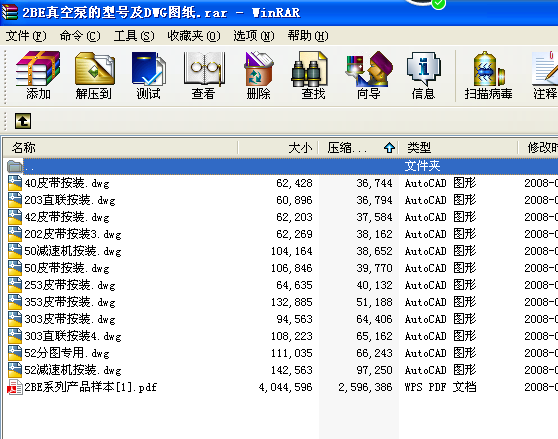Select file 52减速机按装.dwg
Image resolution: width=558 pixels, height=439 pixels.
click(73, 370)
